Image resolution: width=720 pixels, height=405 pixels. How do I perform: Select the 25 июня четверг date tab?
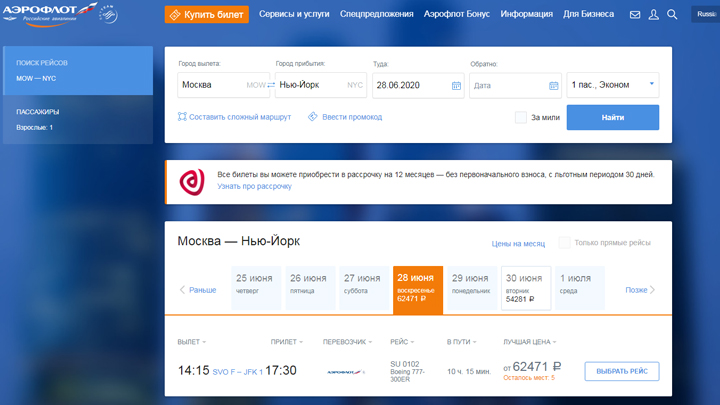(256, 288)
